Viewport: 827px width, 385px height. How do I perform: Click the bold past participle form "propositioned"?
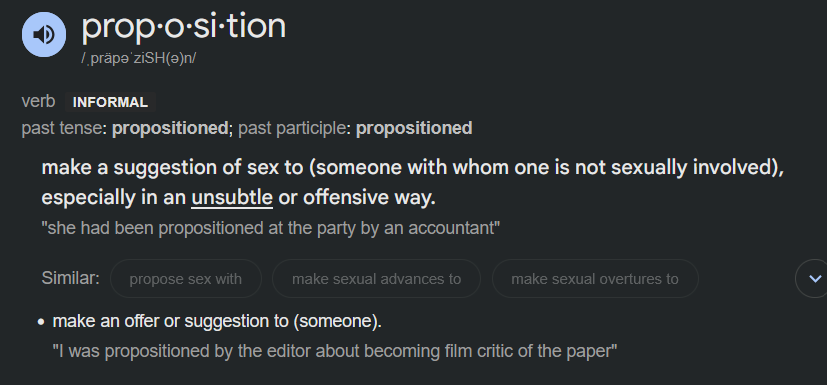414,128
